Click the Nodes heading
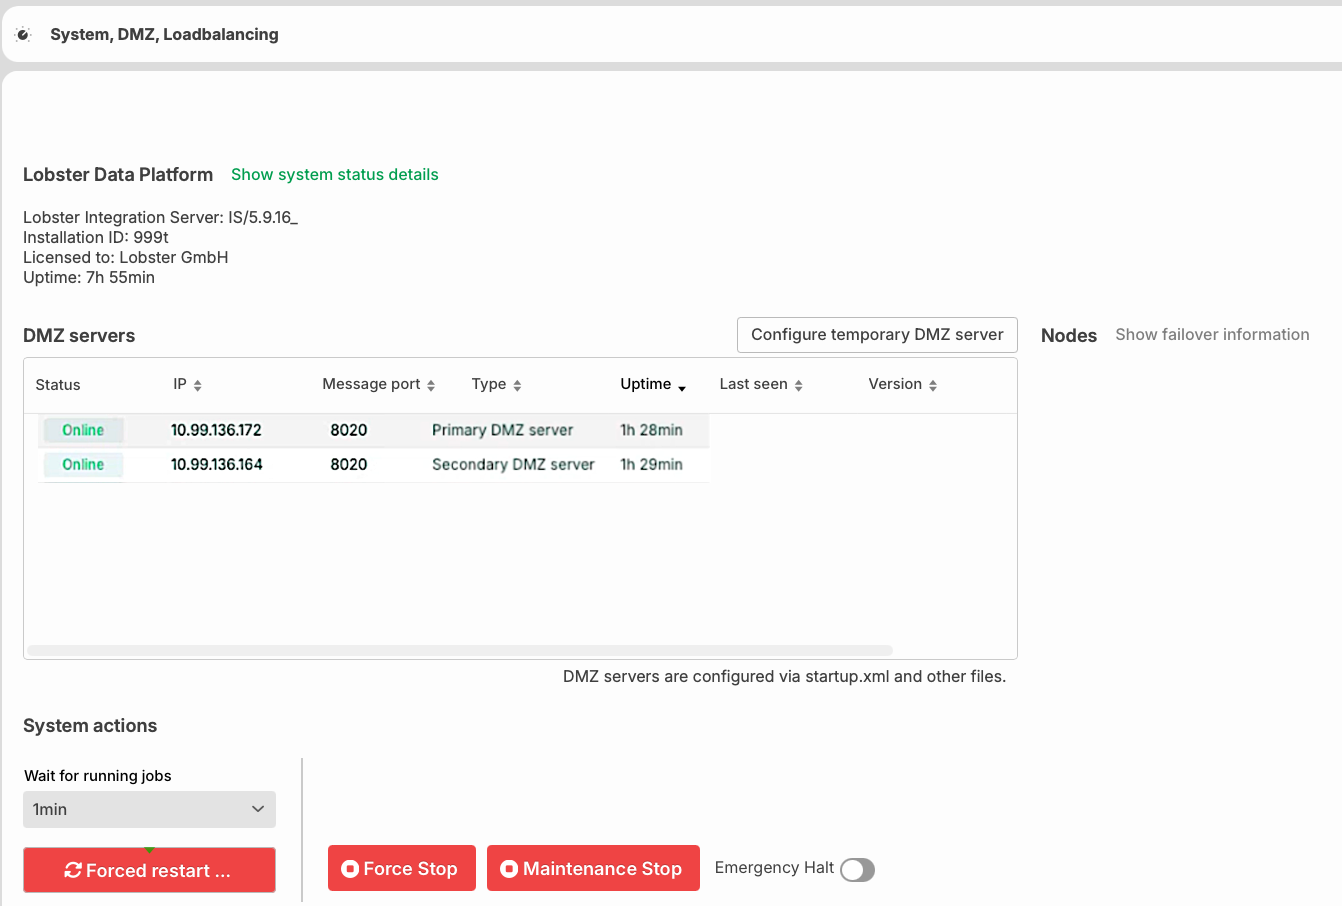Image resolution: width=1342 pixels, height=906 pixels. pos(1069,336)
